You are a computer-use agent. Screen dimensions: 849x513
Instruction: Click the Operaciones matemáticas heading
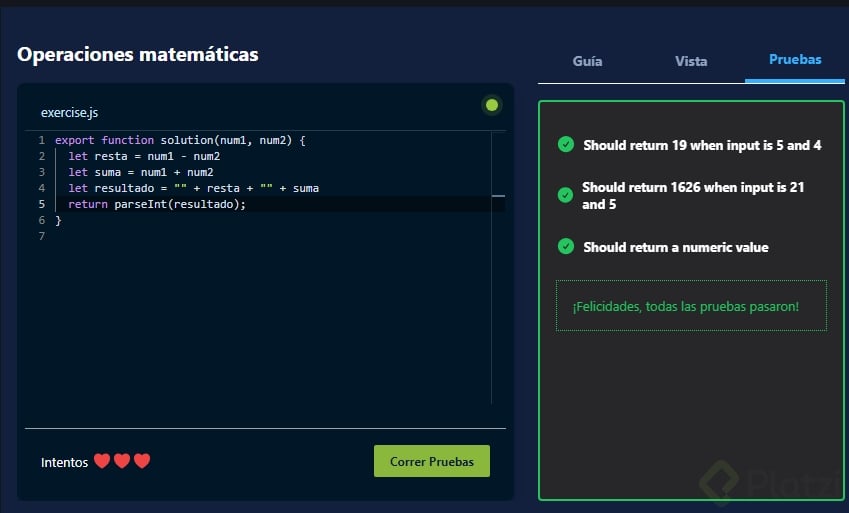138,55
